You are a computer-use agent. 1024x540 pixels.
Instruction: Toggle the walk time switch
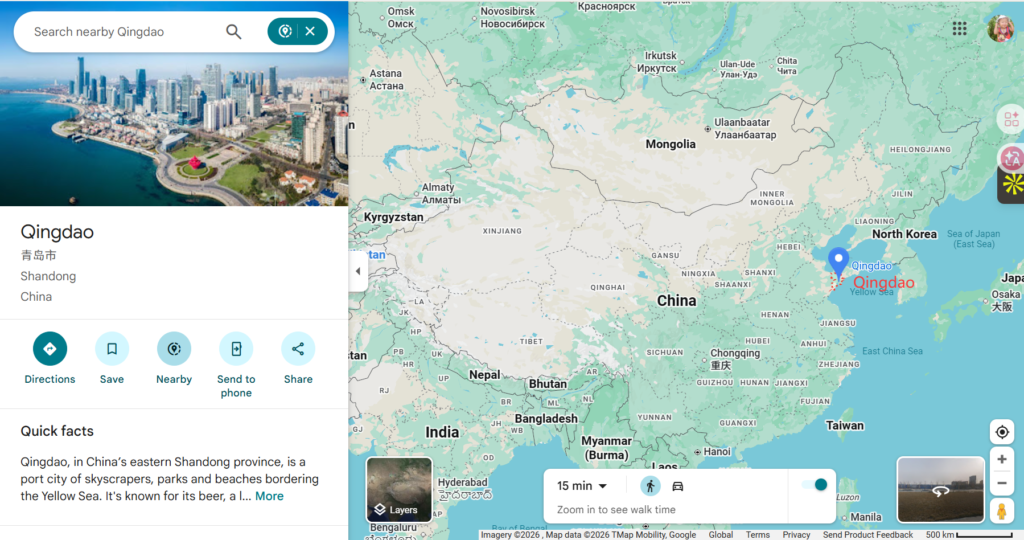(815, 485)
